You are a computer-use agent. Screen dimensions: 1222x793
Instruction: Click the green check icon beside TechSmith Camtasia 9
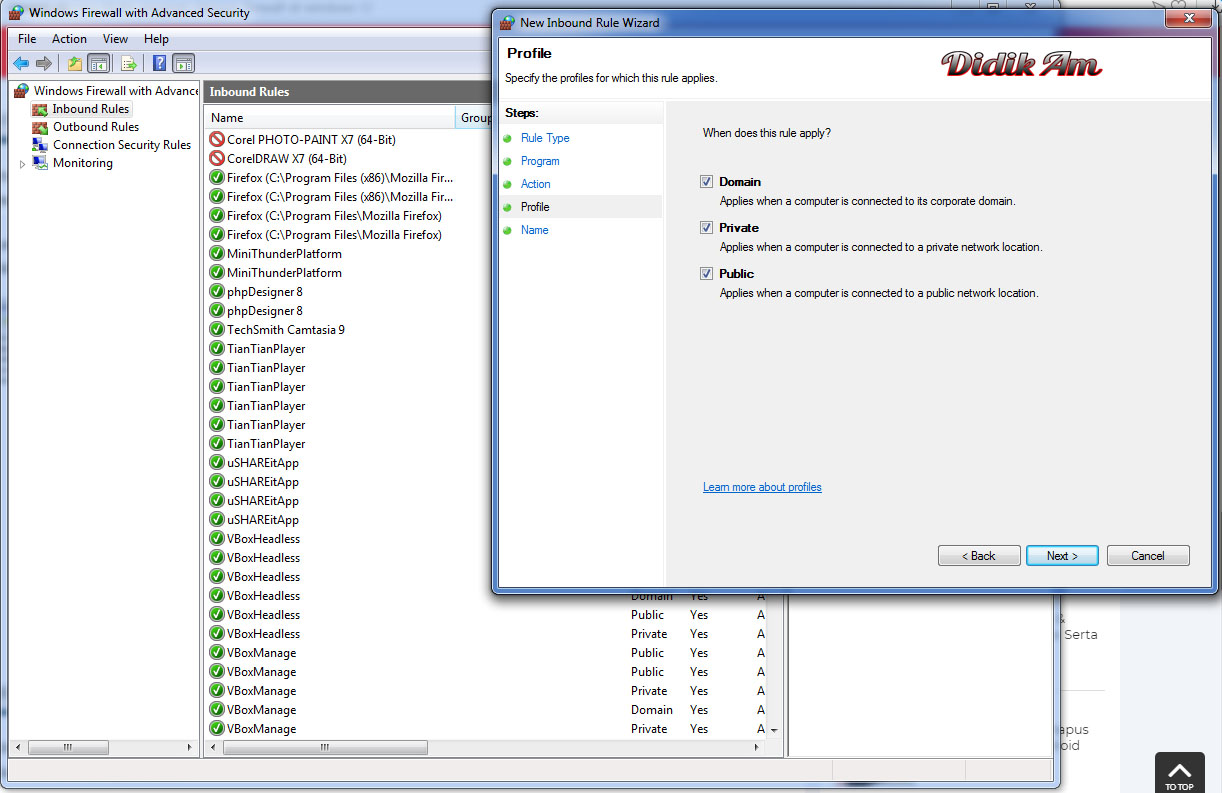coord(217,330)
